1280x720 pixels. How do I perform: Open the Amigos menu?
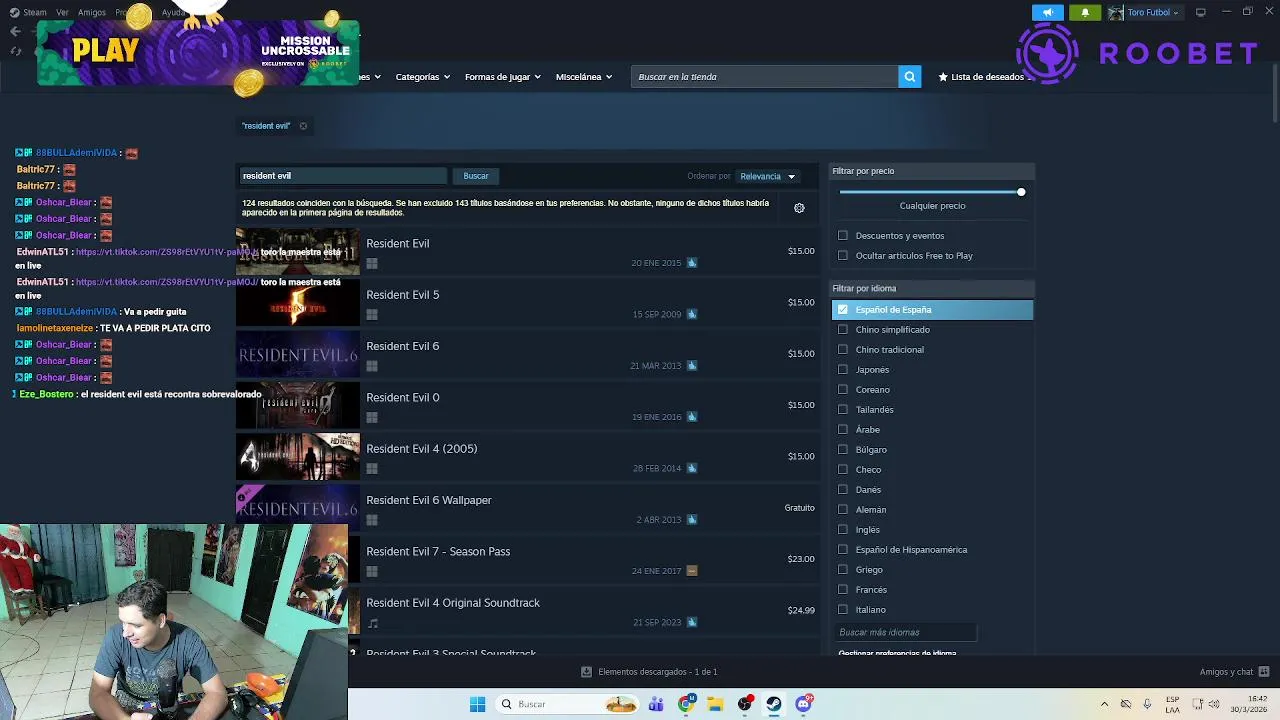pyautogui.click(x=91, y=13)
